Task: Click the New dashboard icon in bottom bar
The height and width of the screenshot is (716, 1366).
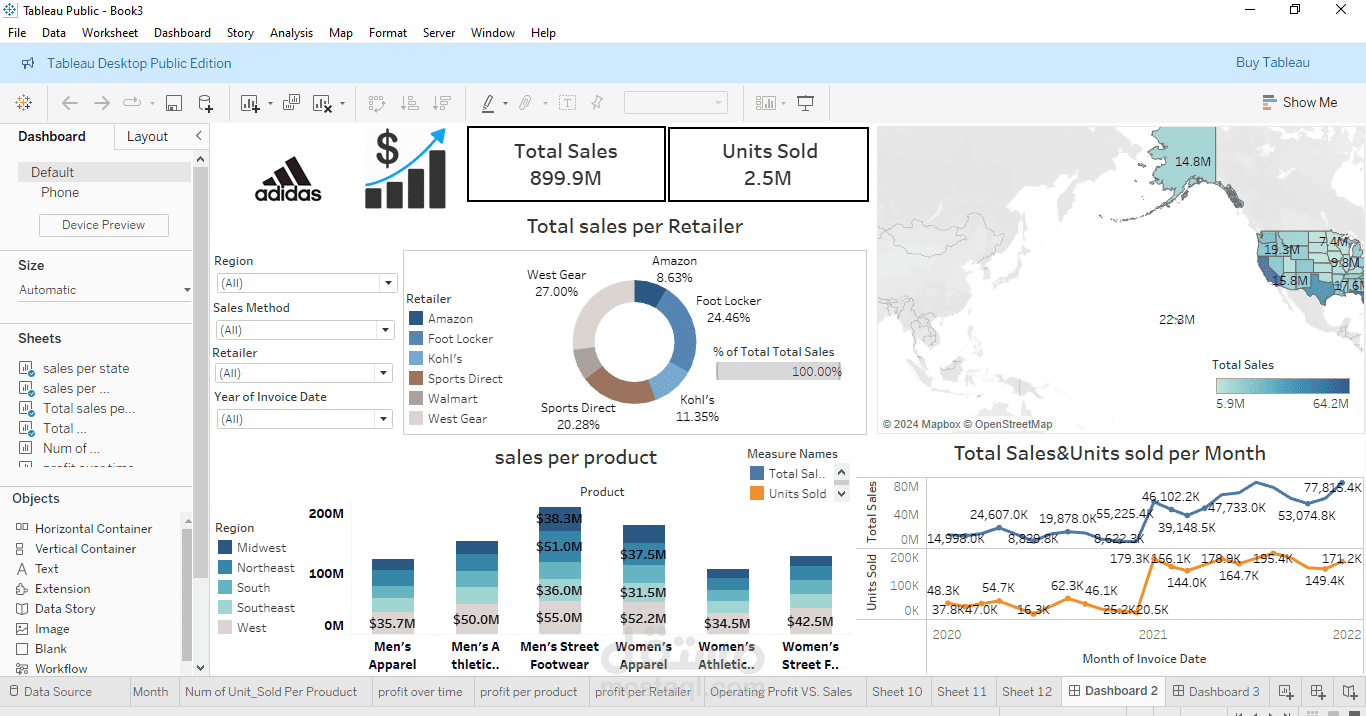Action: pyautogui.click(x=1318, y=691)
